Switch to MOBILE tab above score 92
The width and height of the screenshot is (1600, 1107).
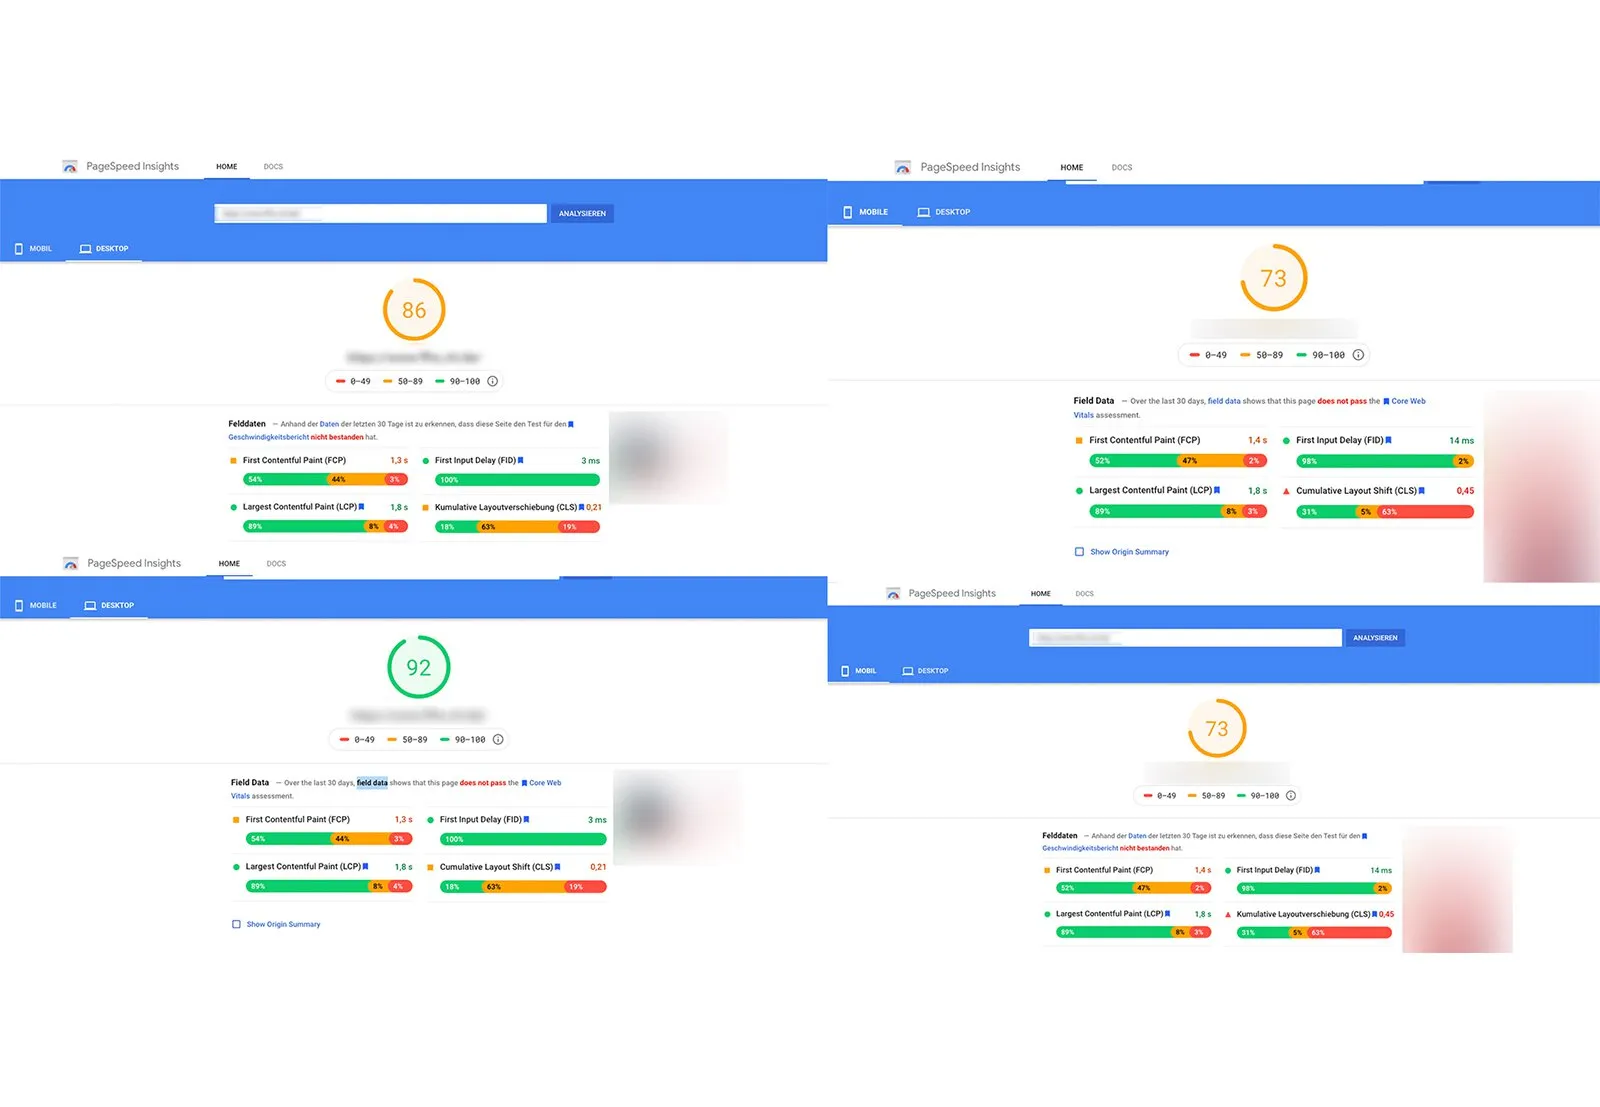coord(35,605)
